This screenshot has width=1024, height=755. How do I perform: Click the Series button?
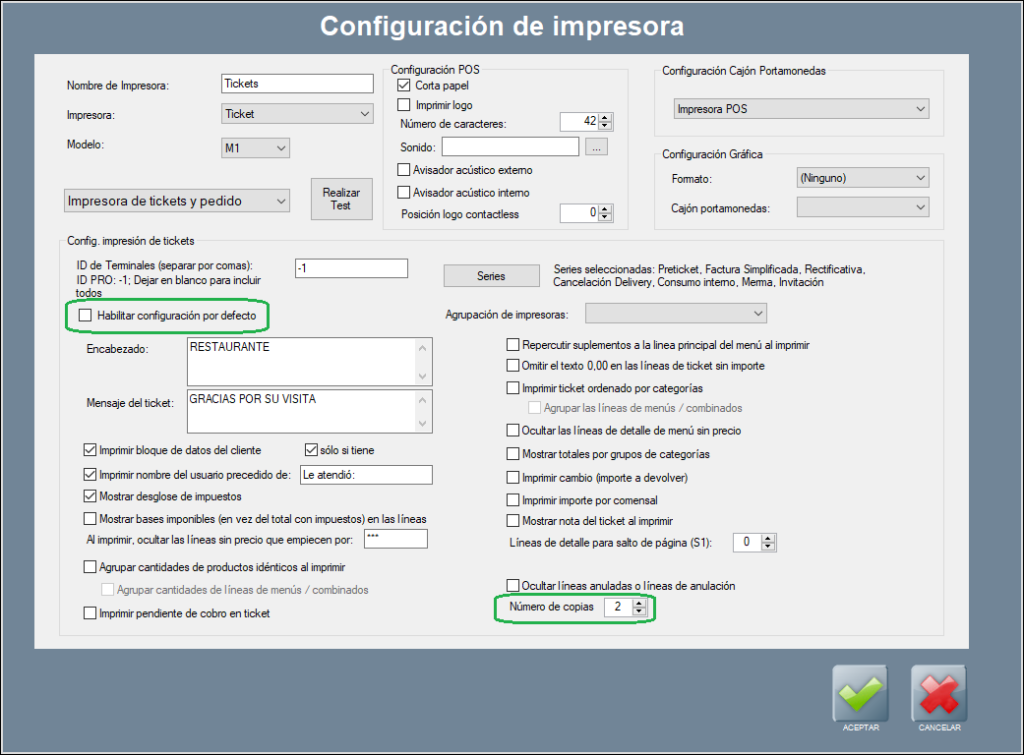[x=491, y=276]
